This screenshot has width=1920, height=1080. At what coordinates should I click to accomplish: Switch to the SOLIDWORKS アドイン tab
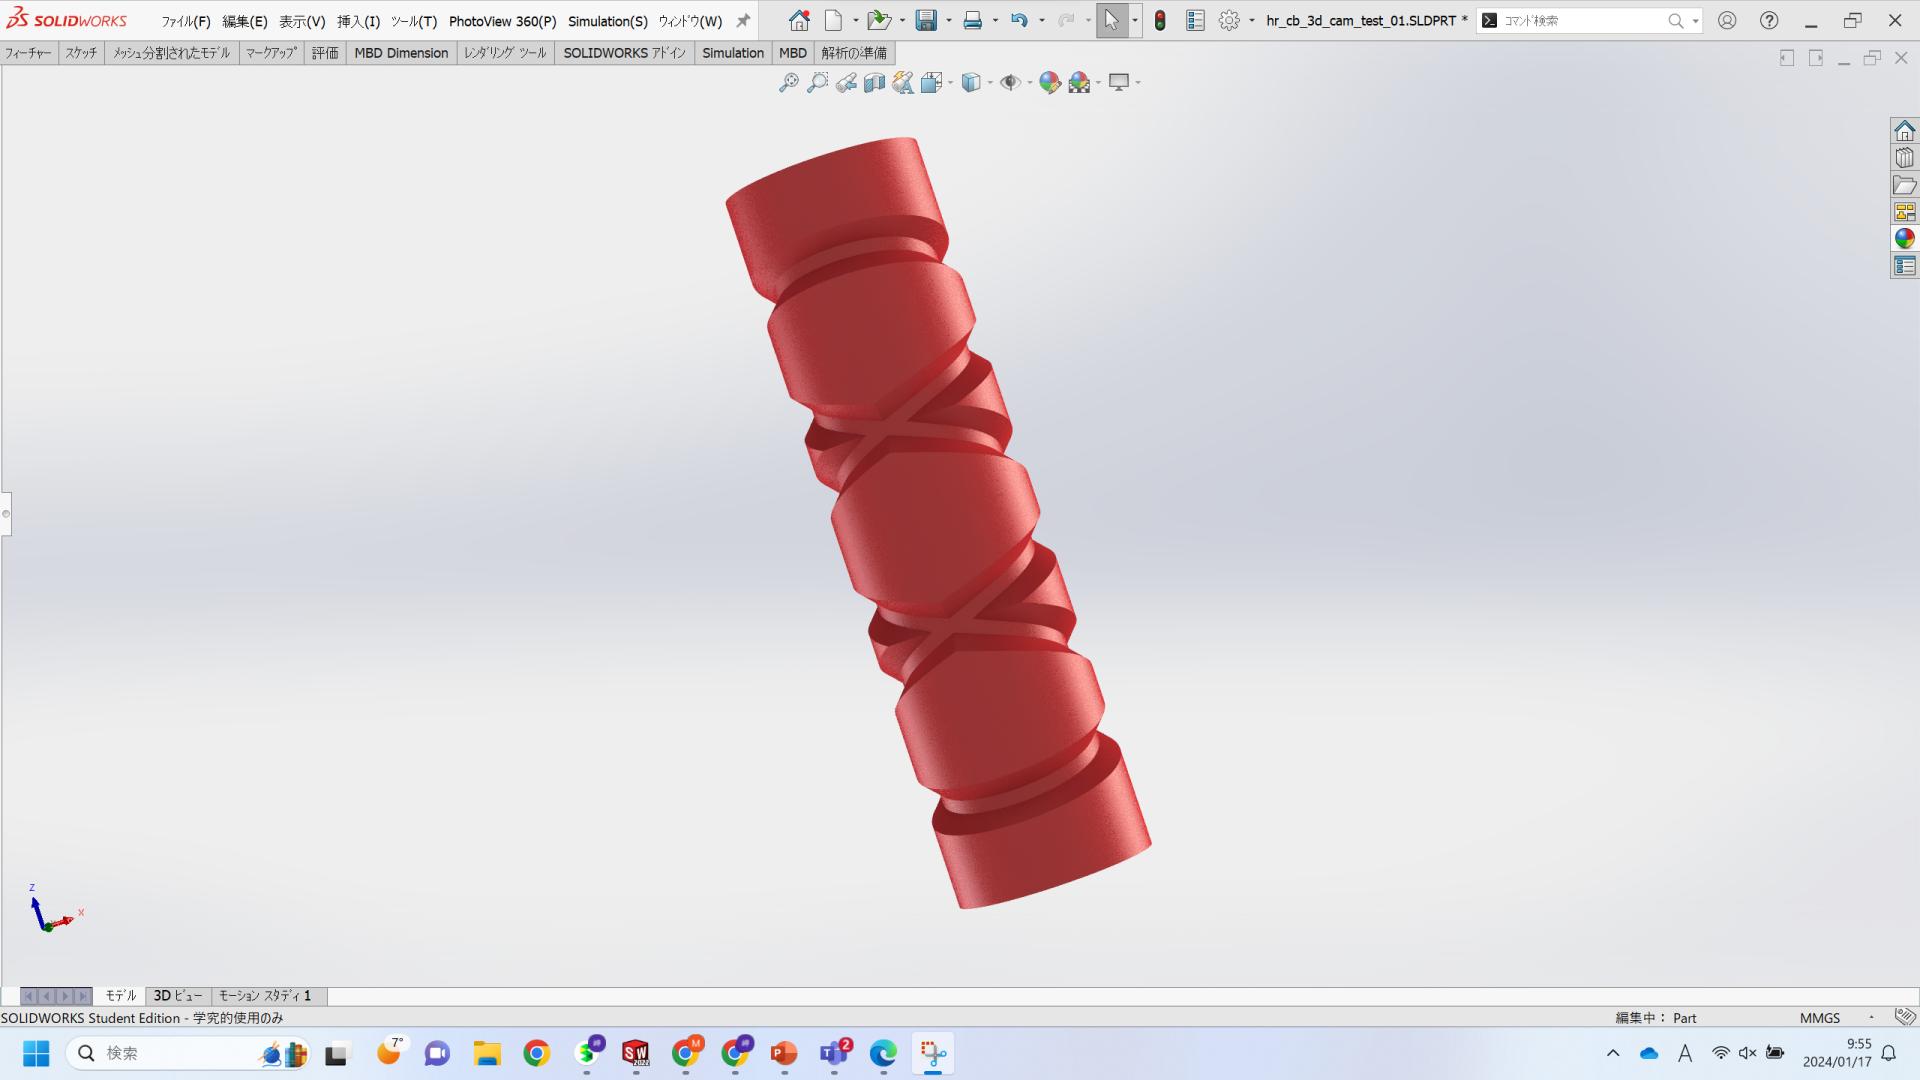click(x=624, y=53)
